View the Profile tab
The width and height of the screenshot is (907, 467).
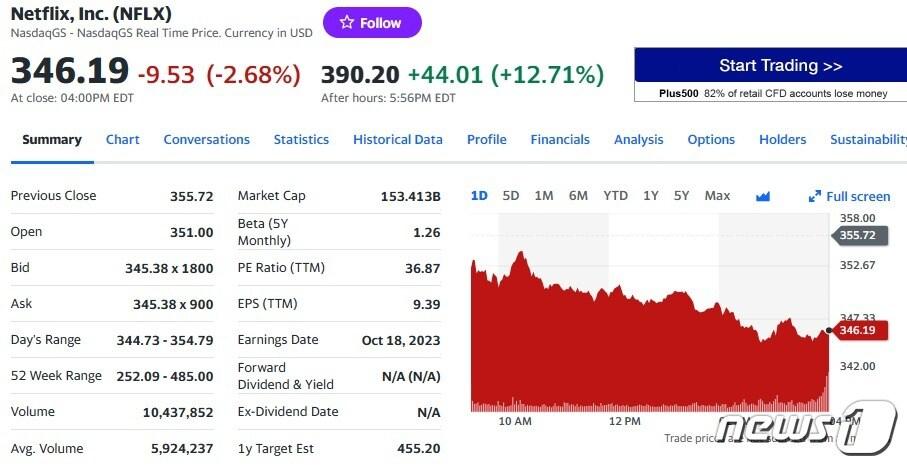[x=486, y=140]
